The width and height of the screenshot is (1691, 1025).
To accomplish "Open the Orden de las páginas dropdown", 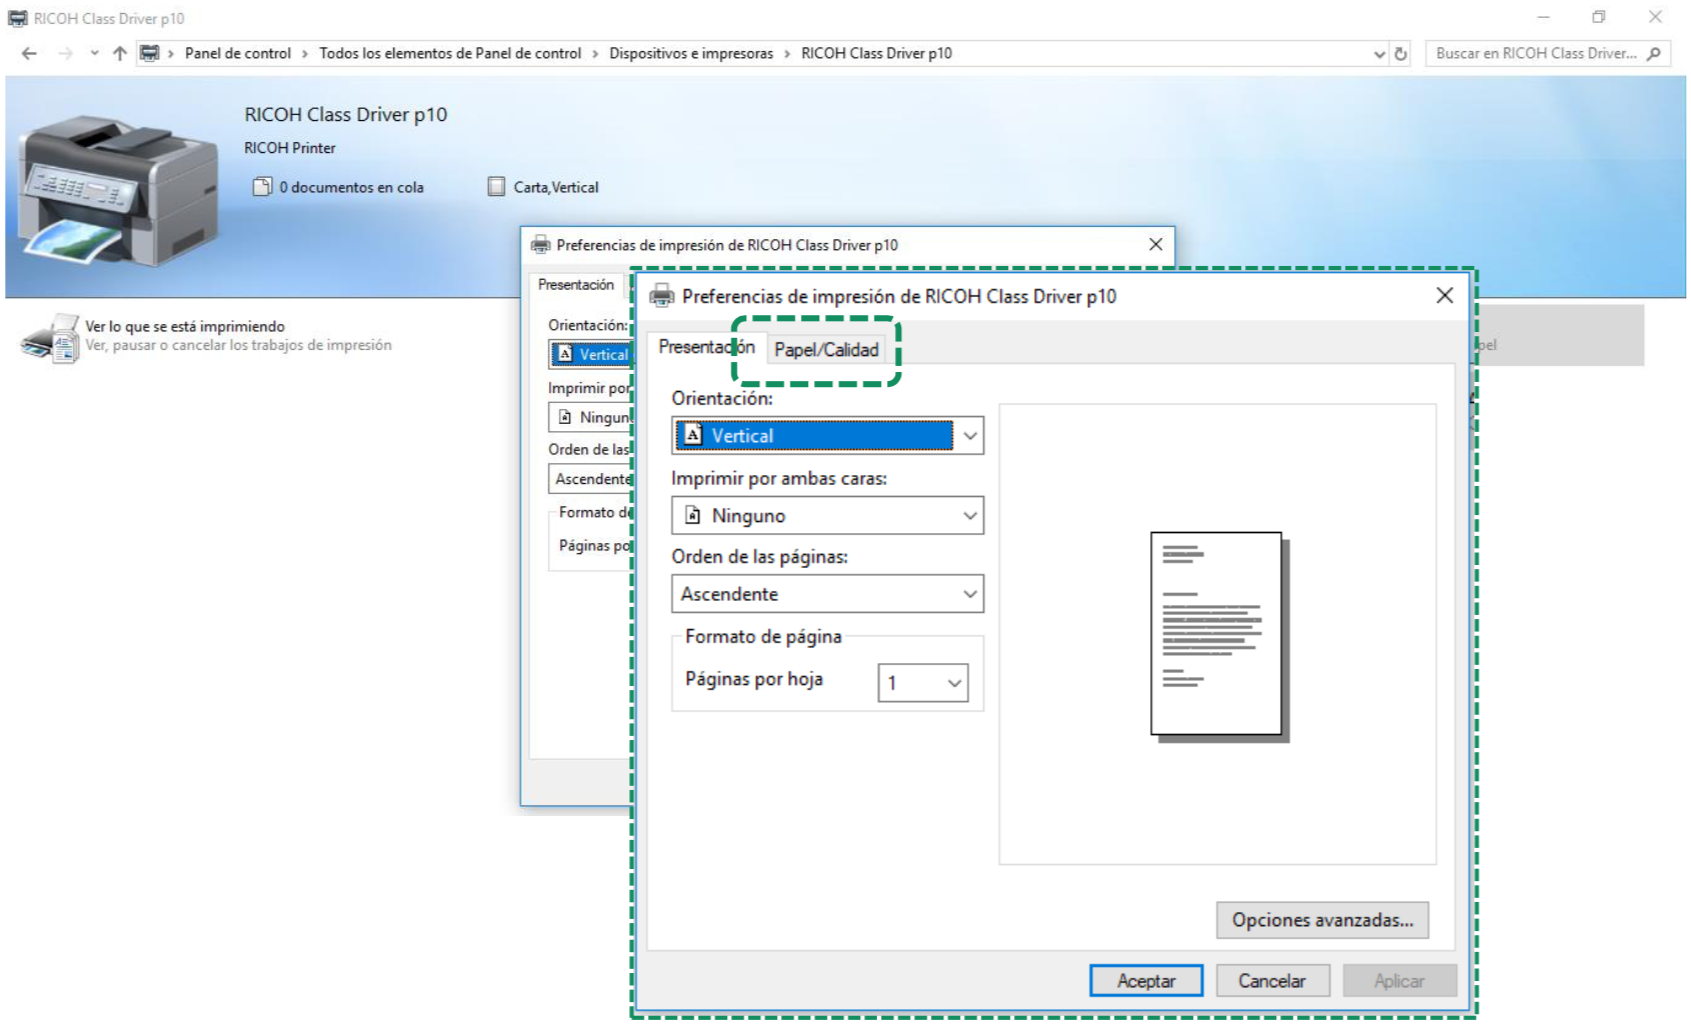I will coord(827,593).
